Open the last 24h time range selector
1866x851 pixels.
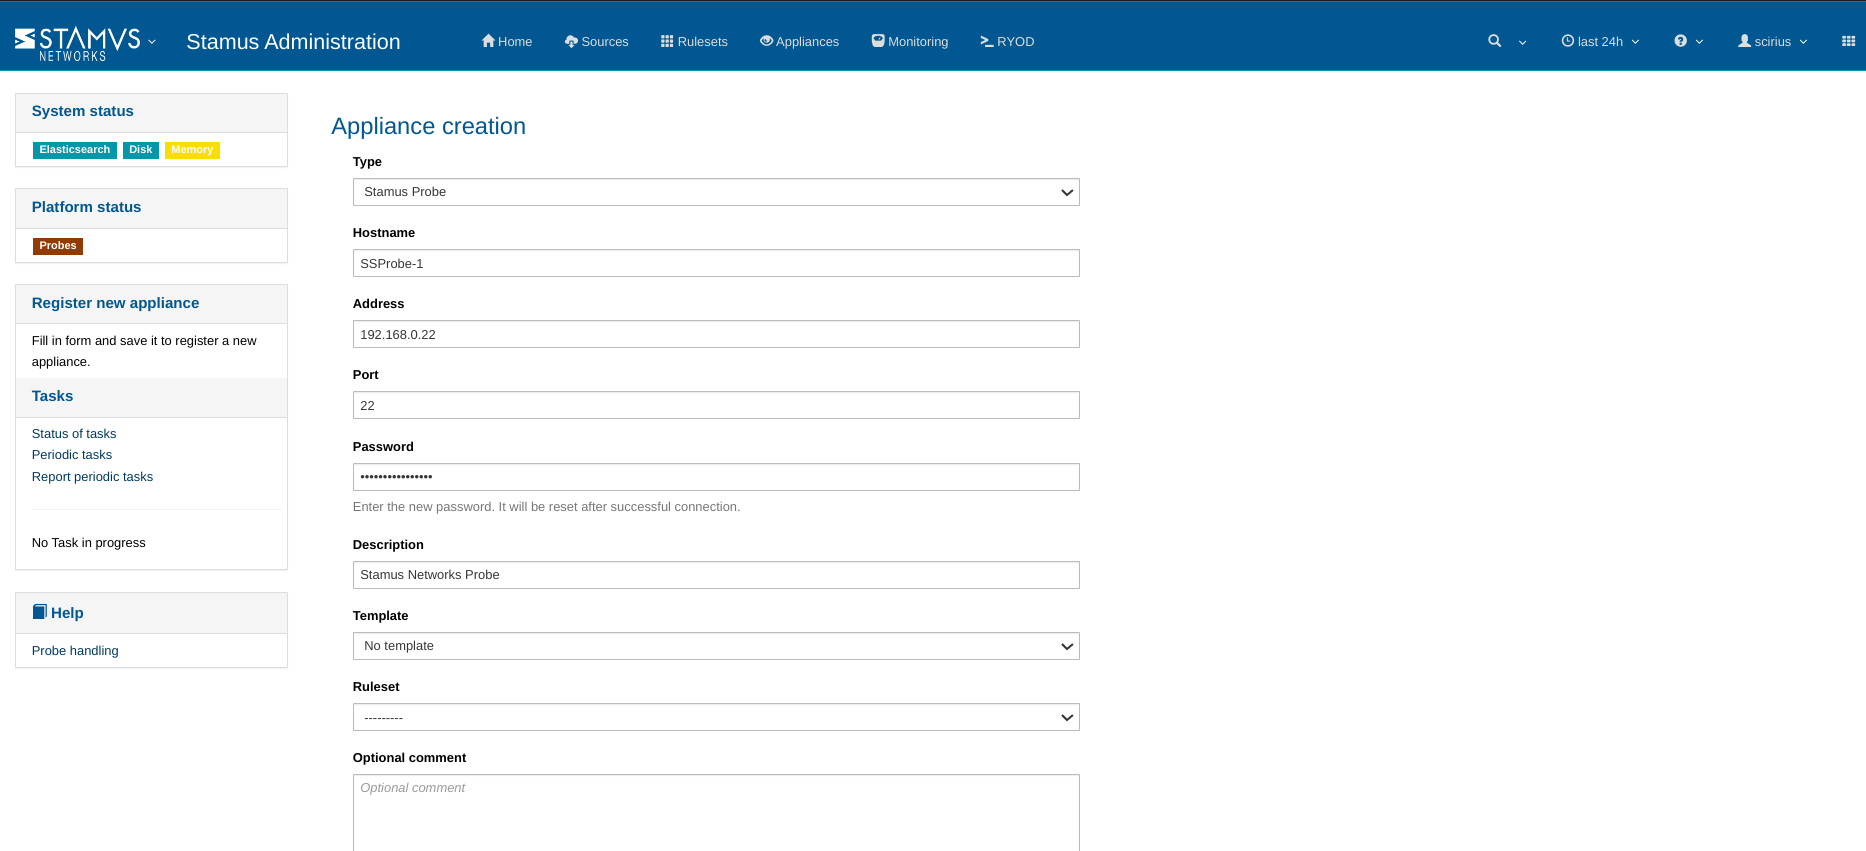pyautogui.click(x=1599, y=41)
